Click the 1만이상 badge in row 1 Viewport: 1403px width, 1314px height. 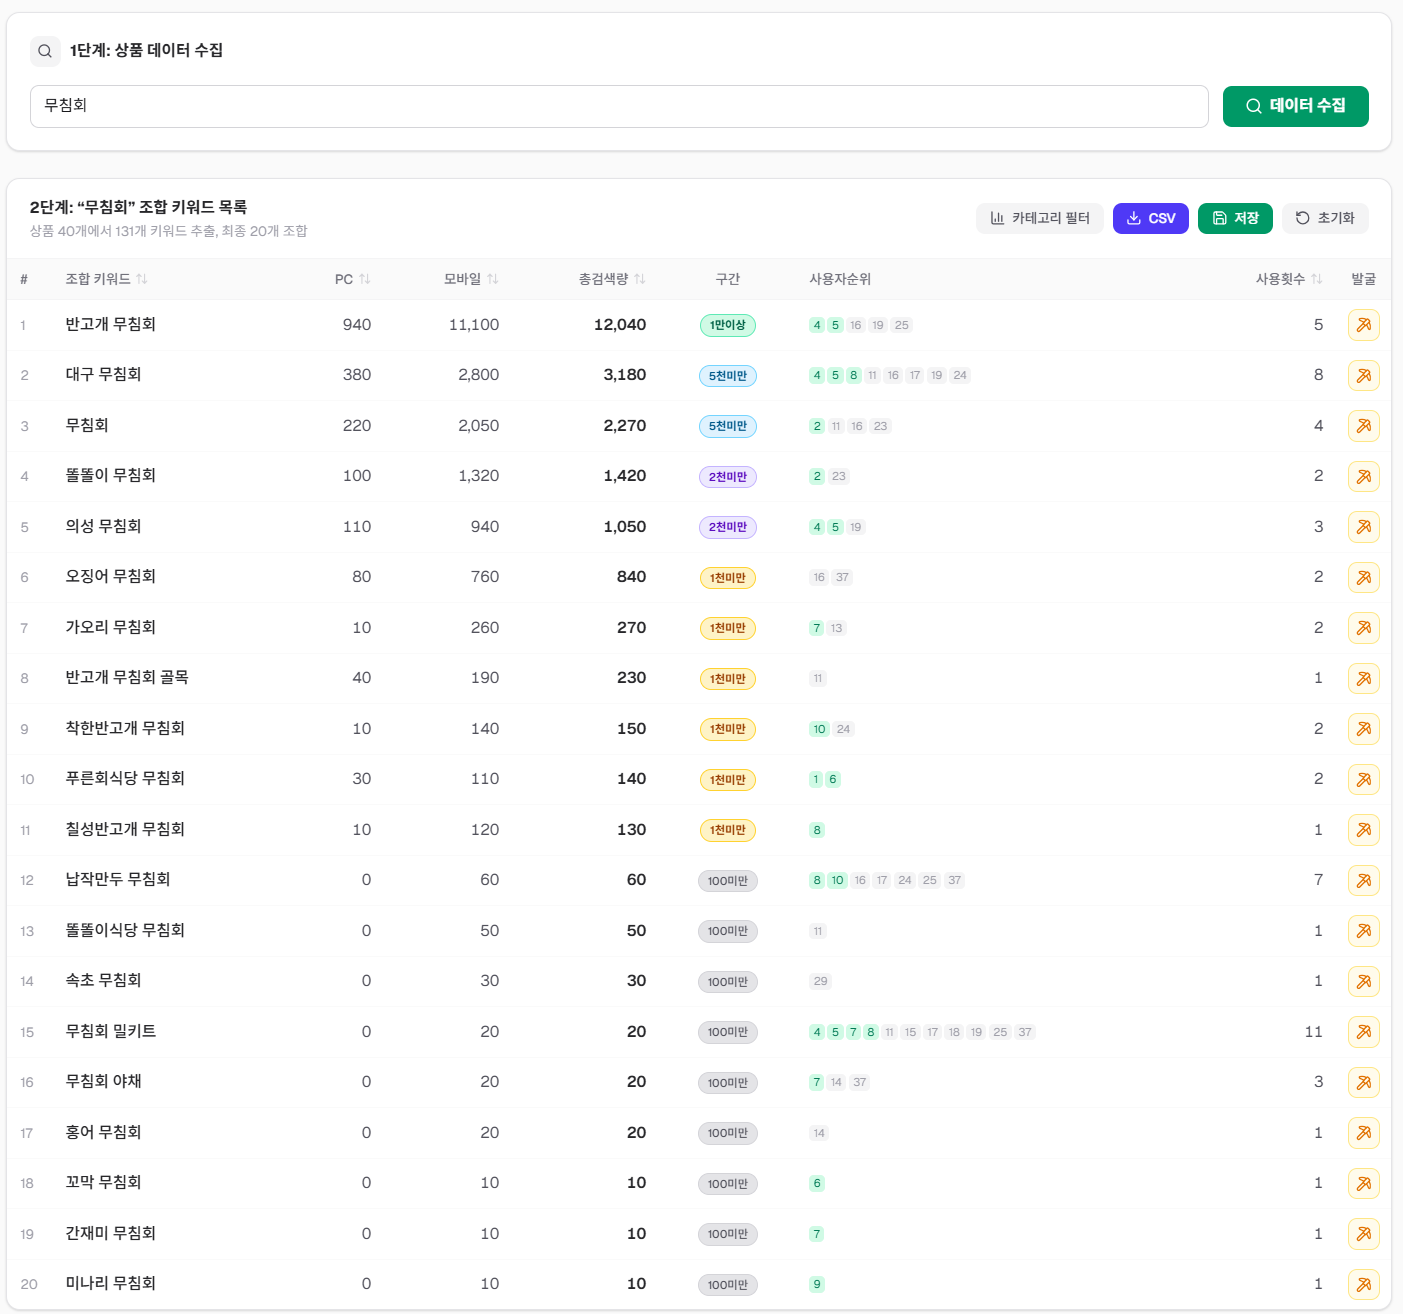coord(728,325)
